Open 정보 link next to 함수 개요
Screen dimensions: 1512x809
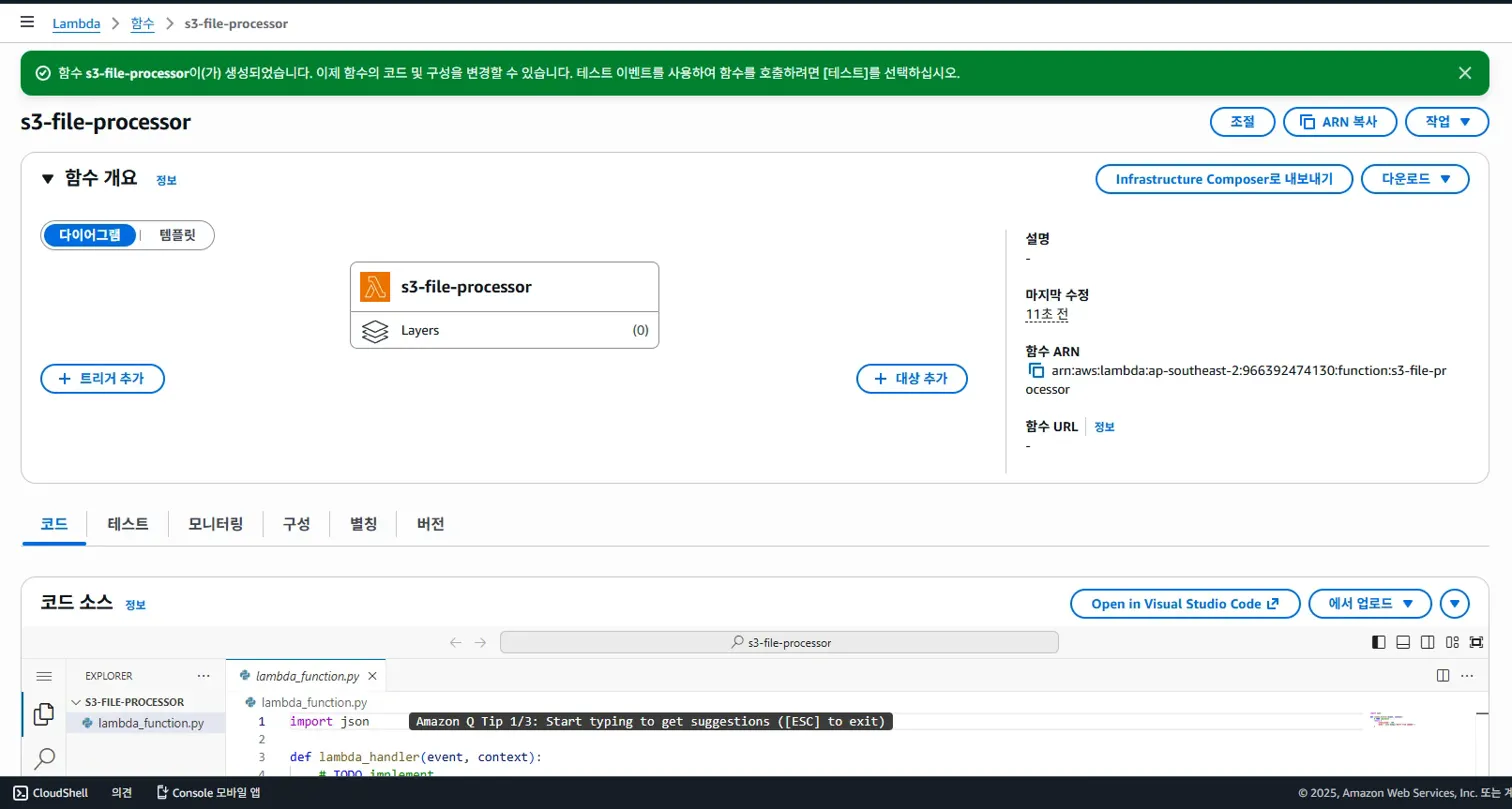[166, 180]
